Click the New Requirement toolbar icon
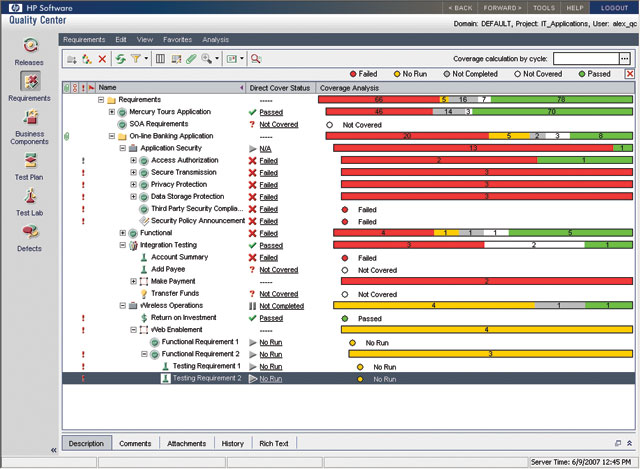The width and height of the screenshot is (640, 469). 87,59
